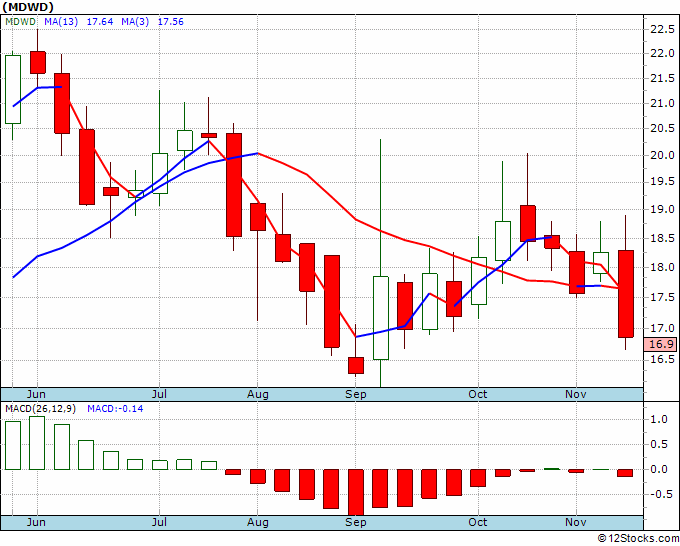Image resolution: width=680 pixels, height=546 pixels.
Task: Click the highlighted 16.9 current price tag
Action: pos(661,344)
